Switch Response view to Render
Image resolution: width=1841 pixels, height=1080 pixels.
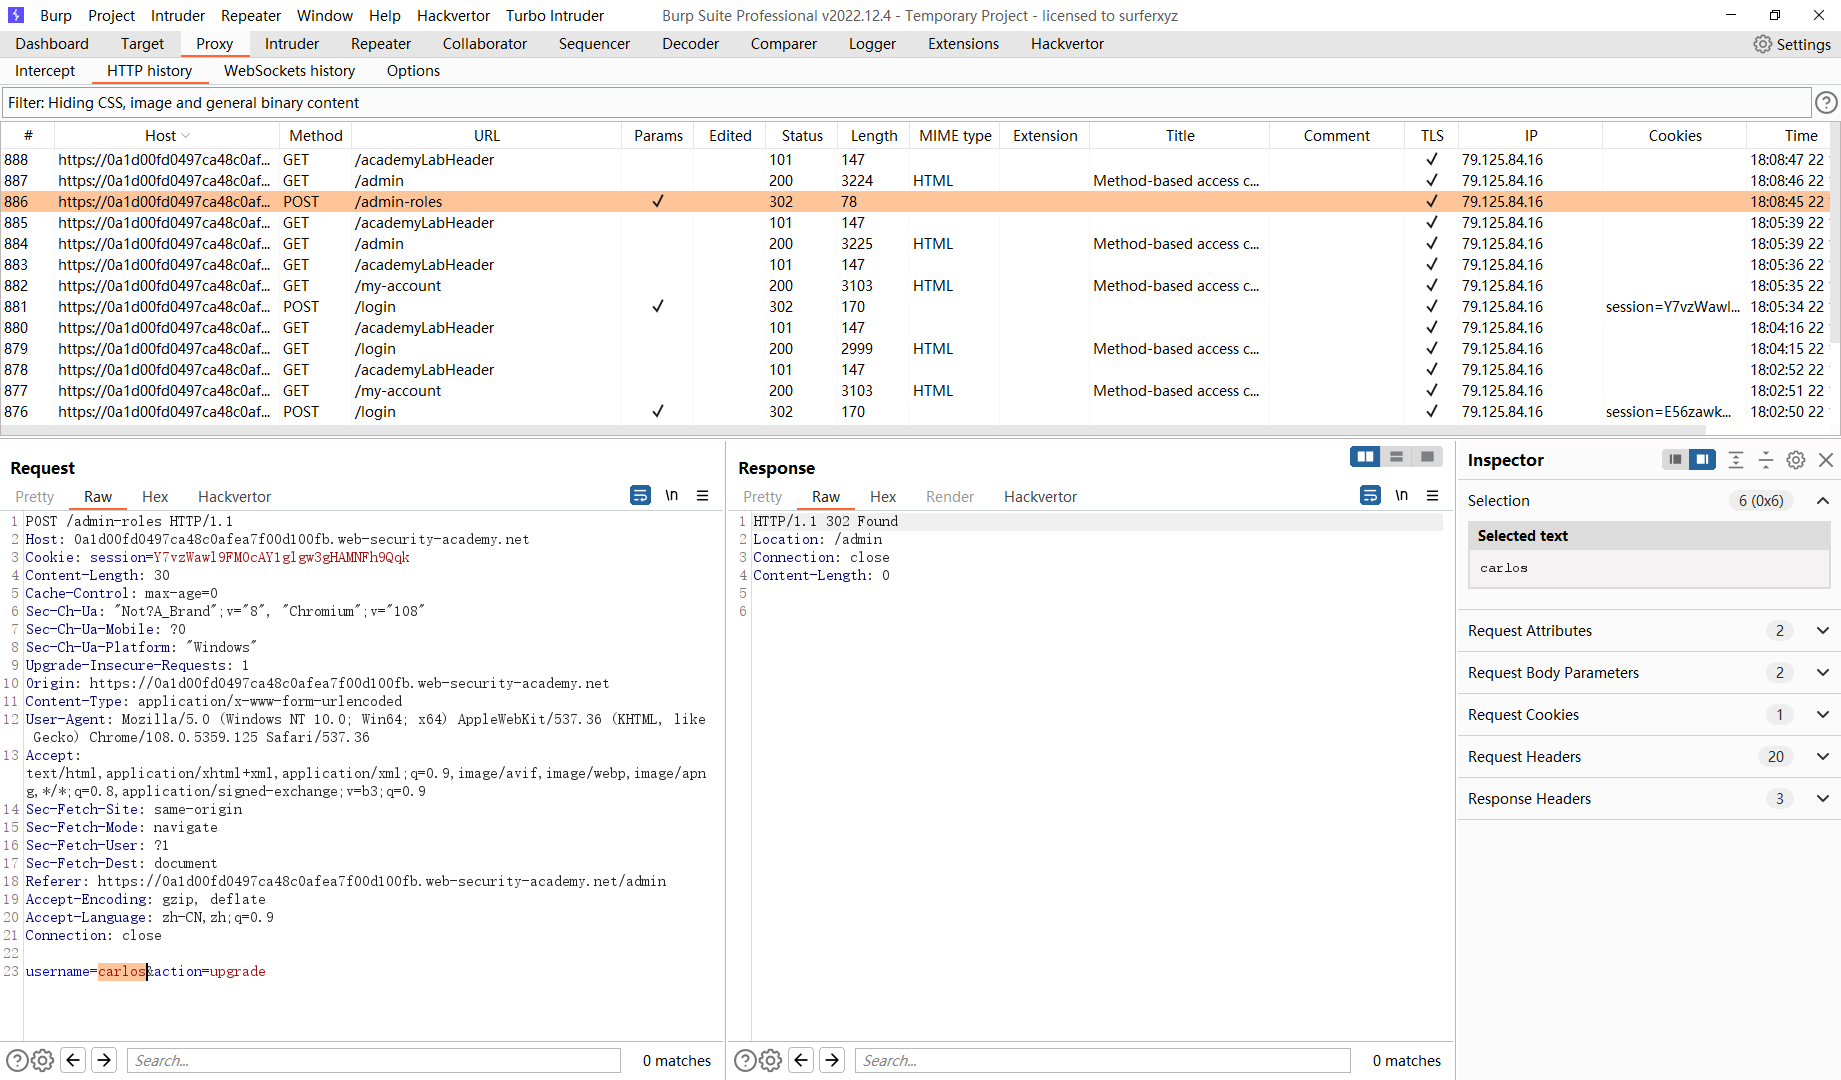click(949, 497)
